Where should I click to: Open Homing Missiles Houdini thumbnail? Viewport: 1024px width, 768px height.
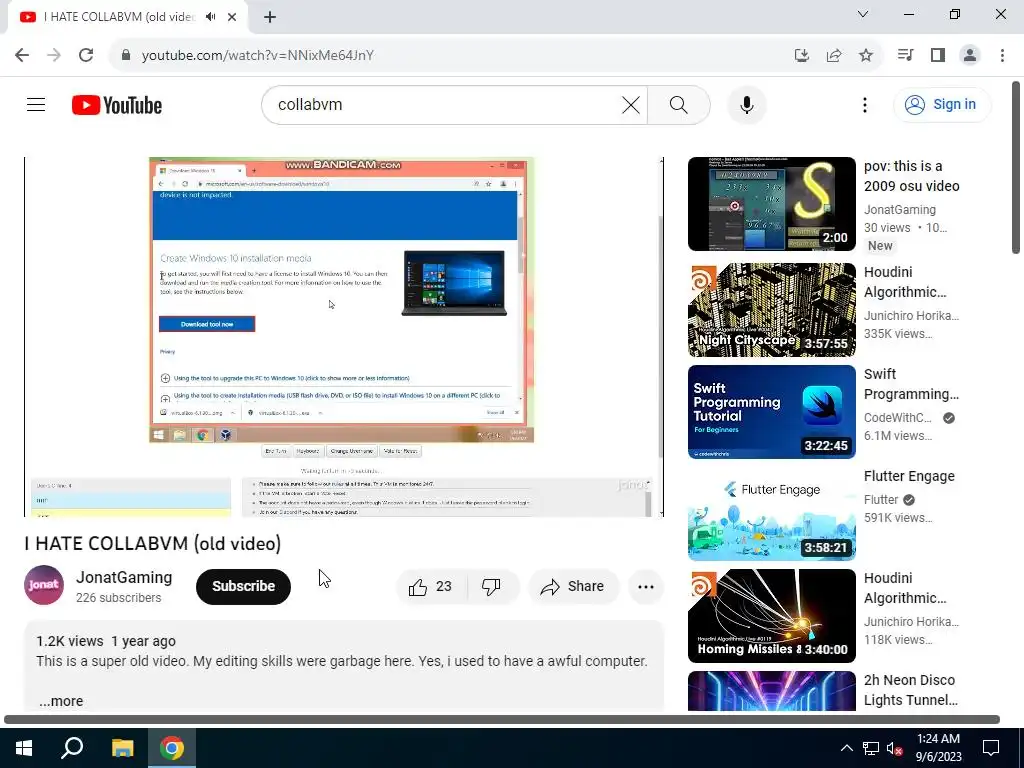pos(771,615)
